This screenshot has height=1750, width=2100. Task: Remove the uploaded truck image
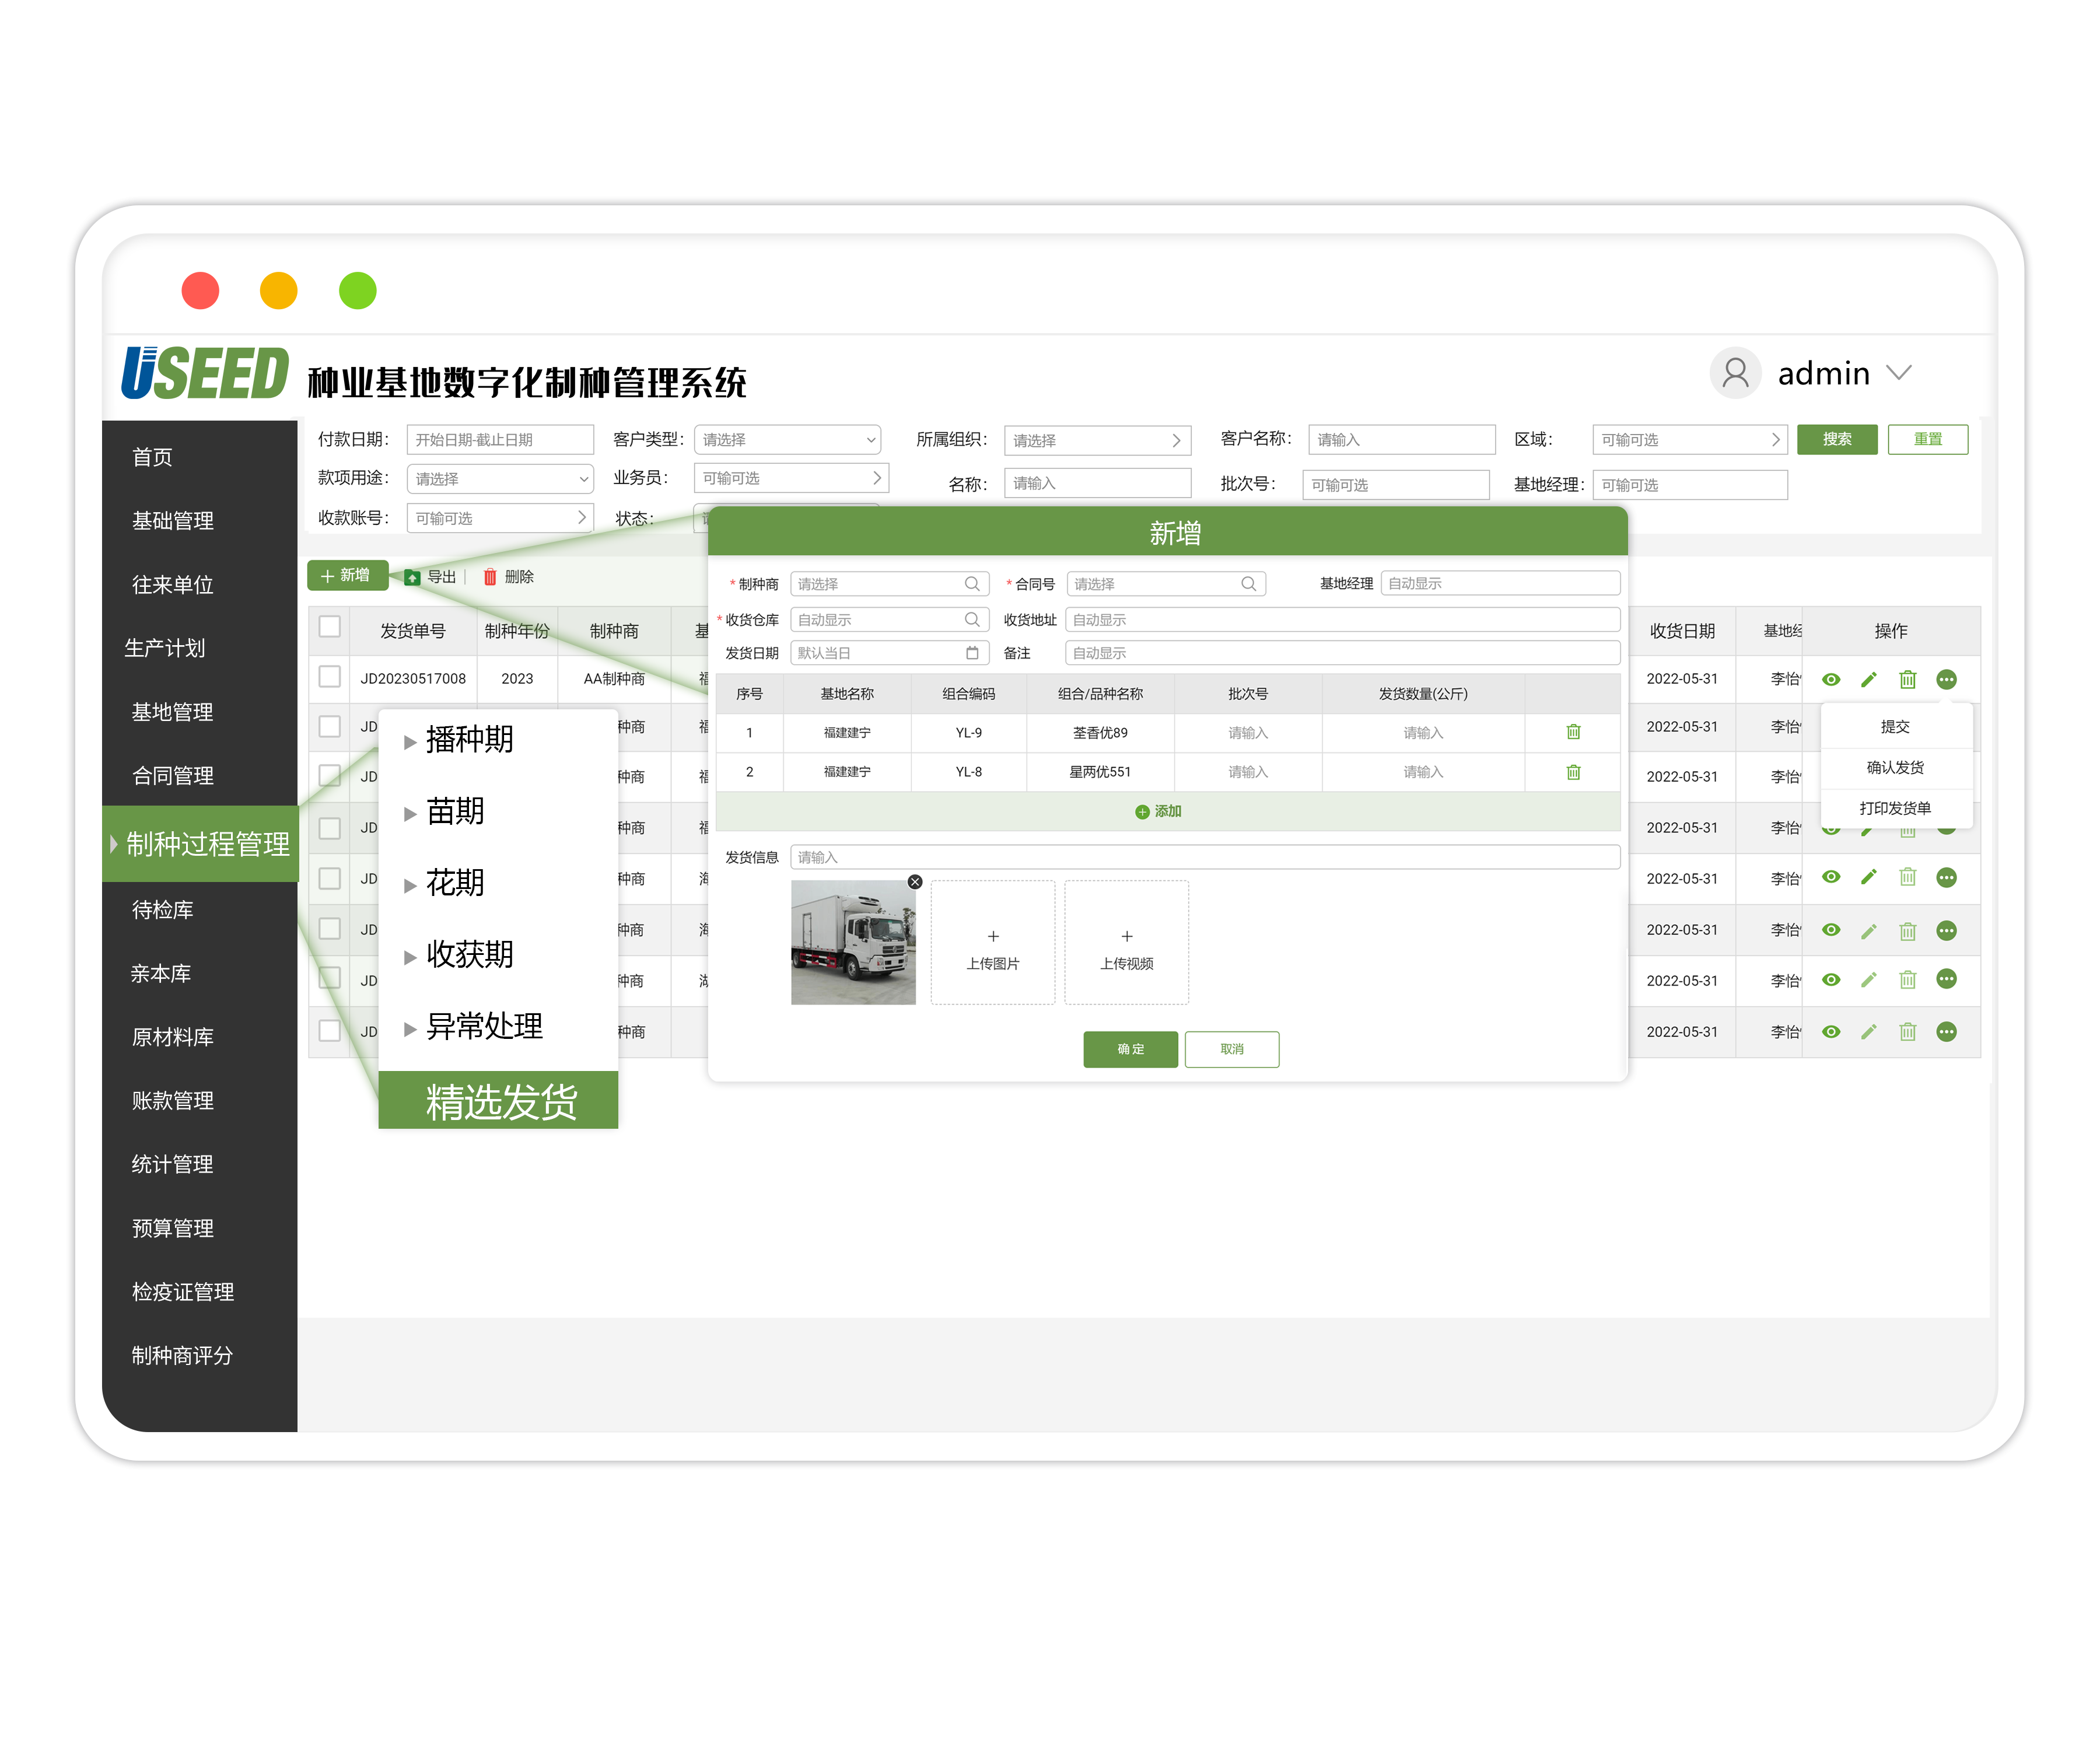tap(914, 882)
